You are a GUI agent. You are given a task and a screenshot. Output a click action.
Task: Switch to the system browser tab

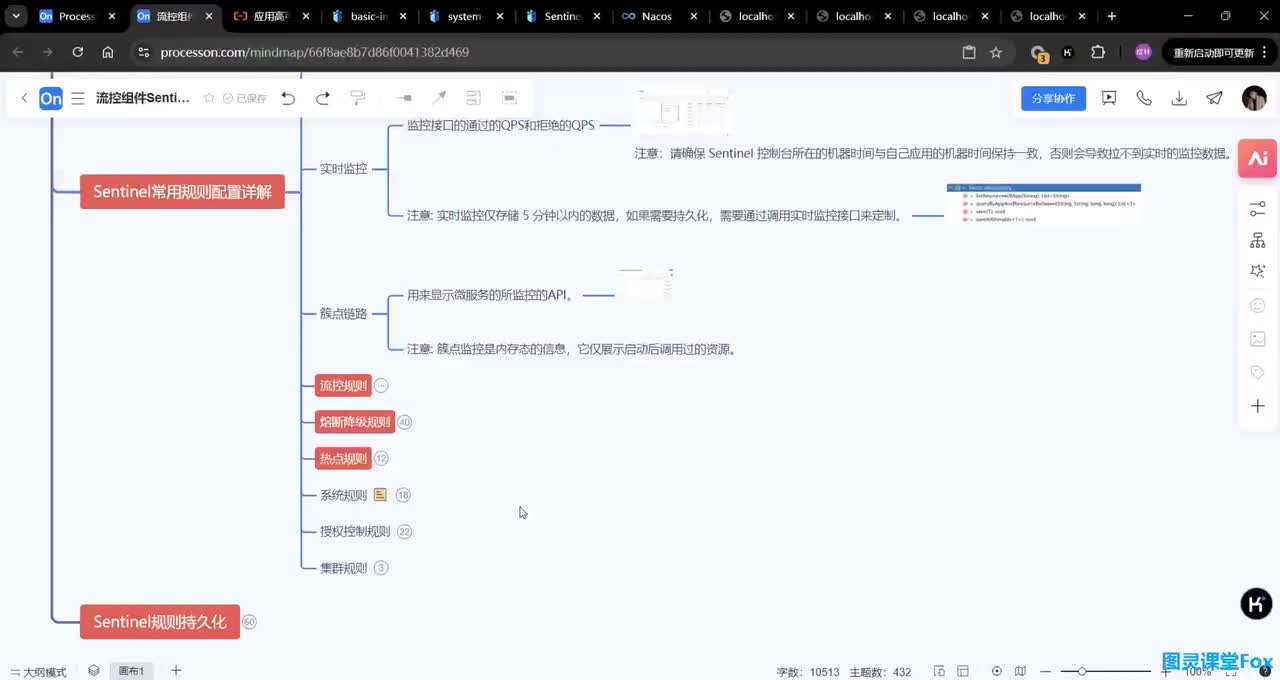tap(464, 16)
